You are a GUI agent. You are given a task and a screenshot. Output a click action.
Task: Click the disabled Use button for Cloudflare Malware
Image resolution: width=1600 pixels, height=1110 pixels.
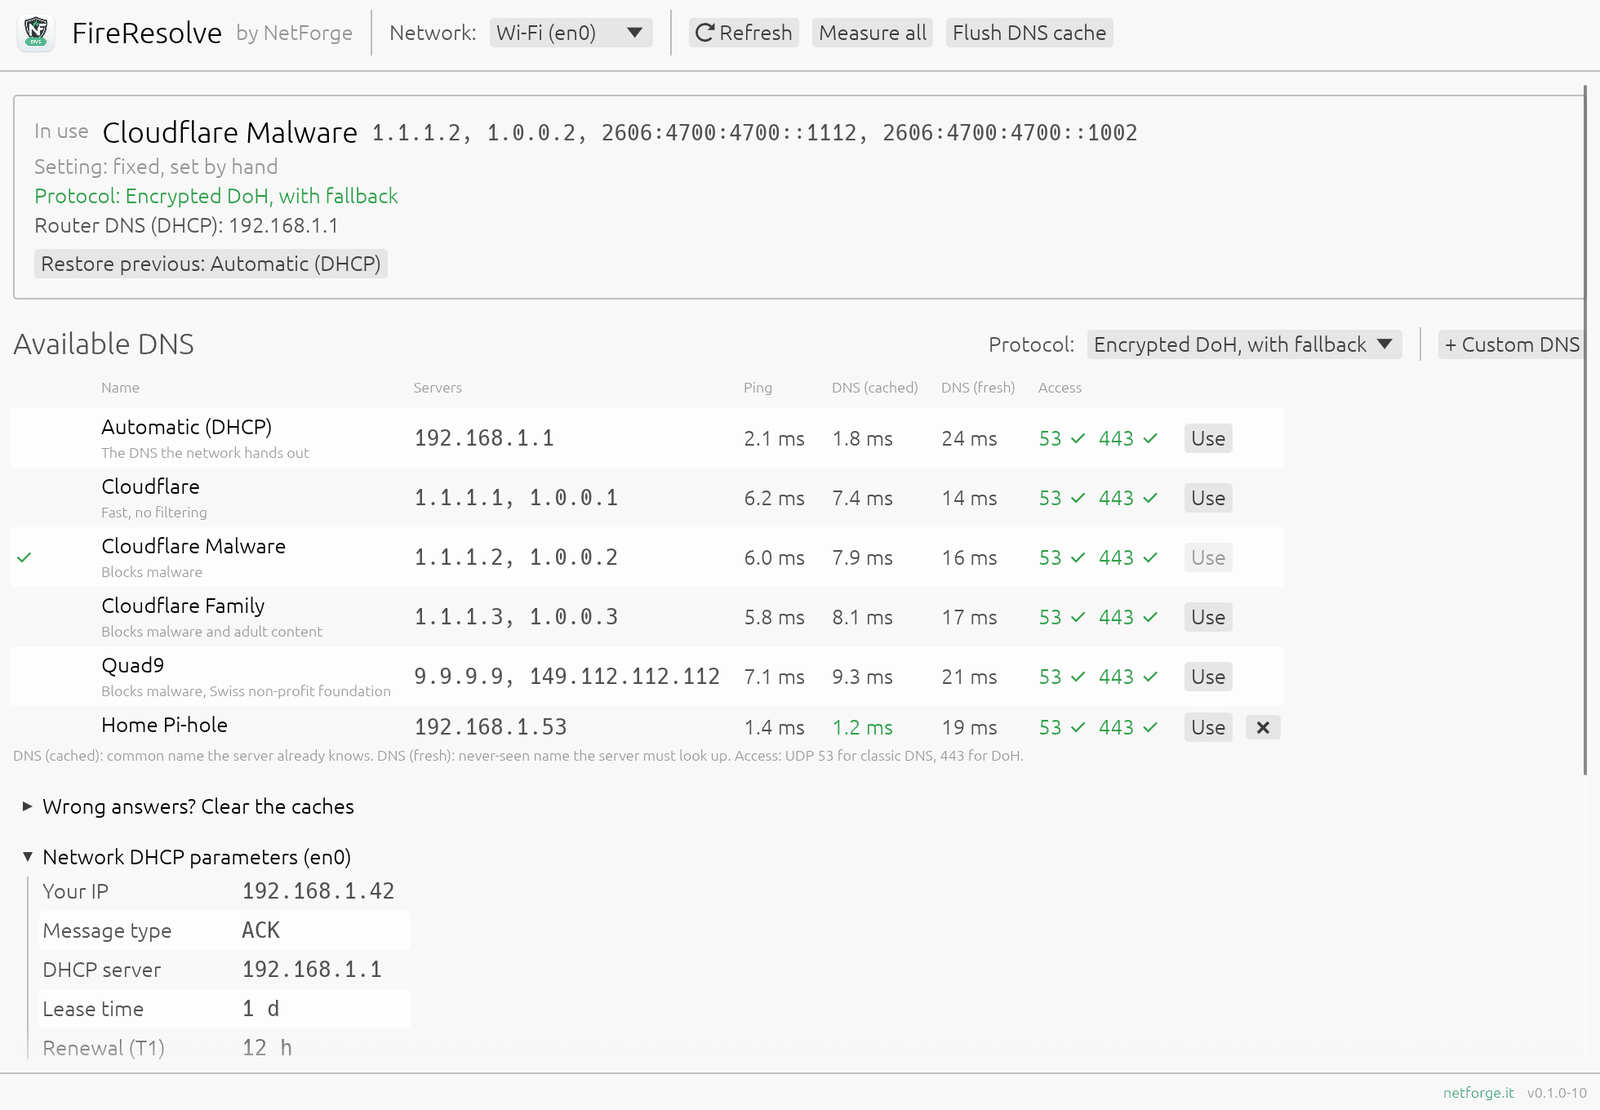point(1208,558)
